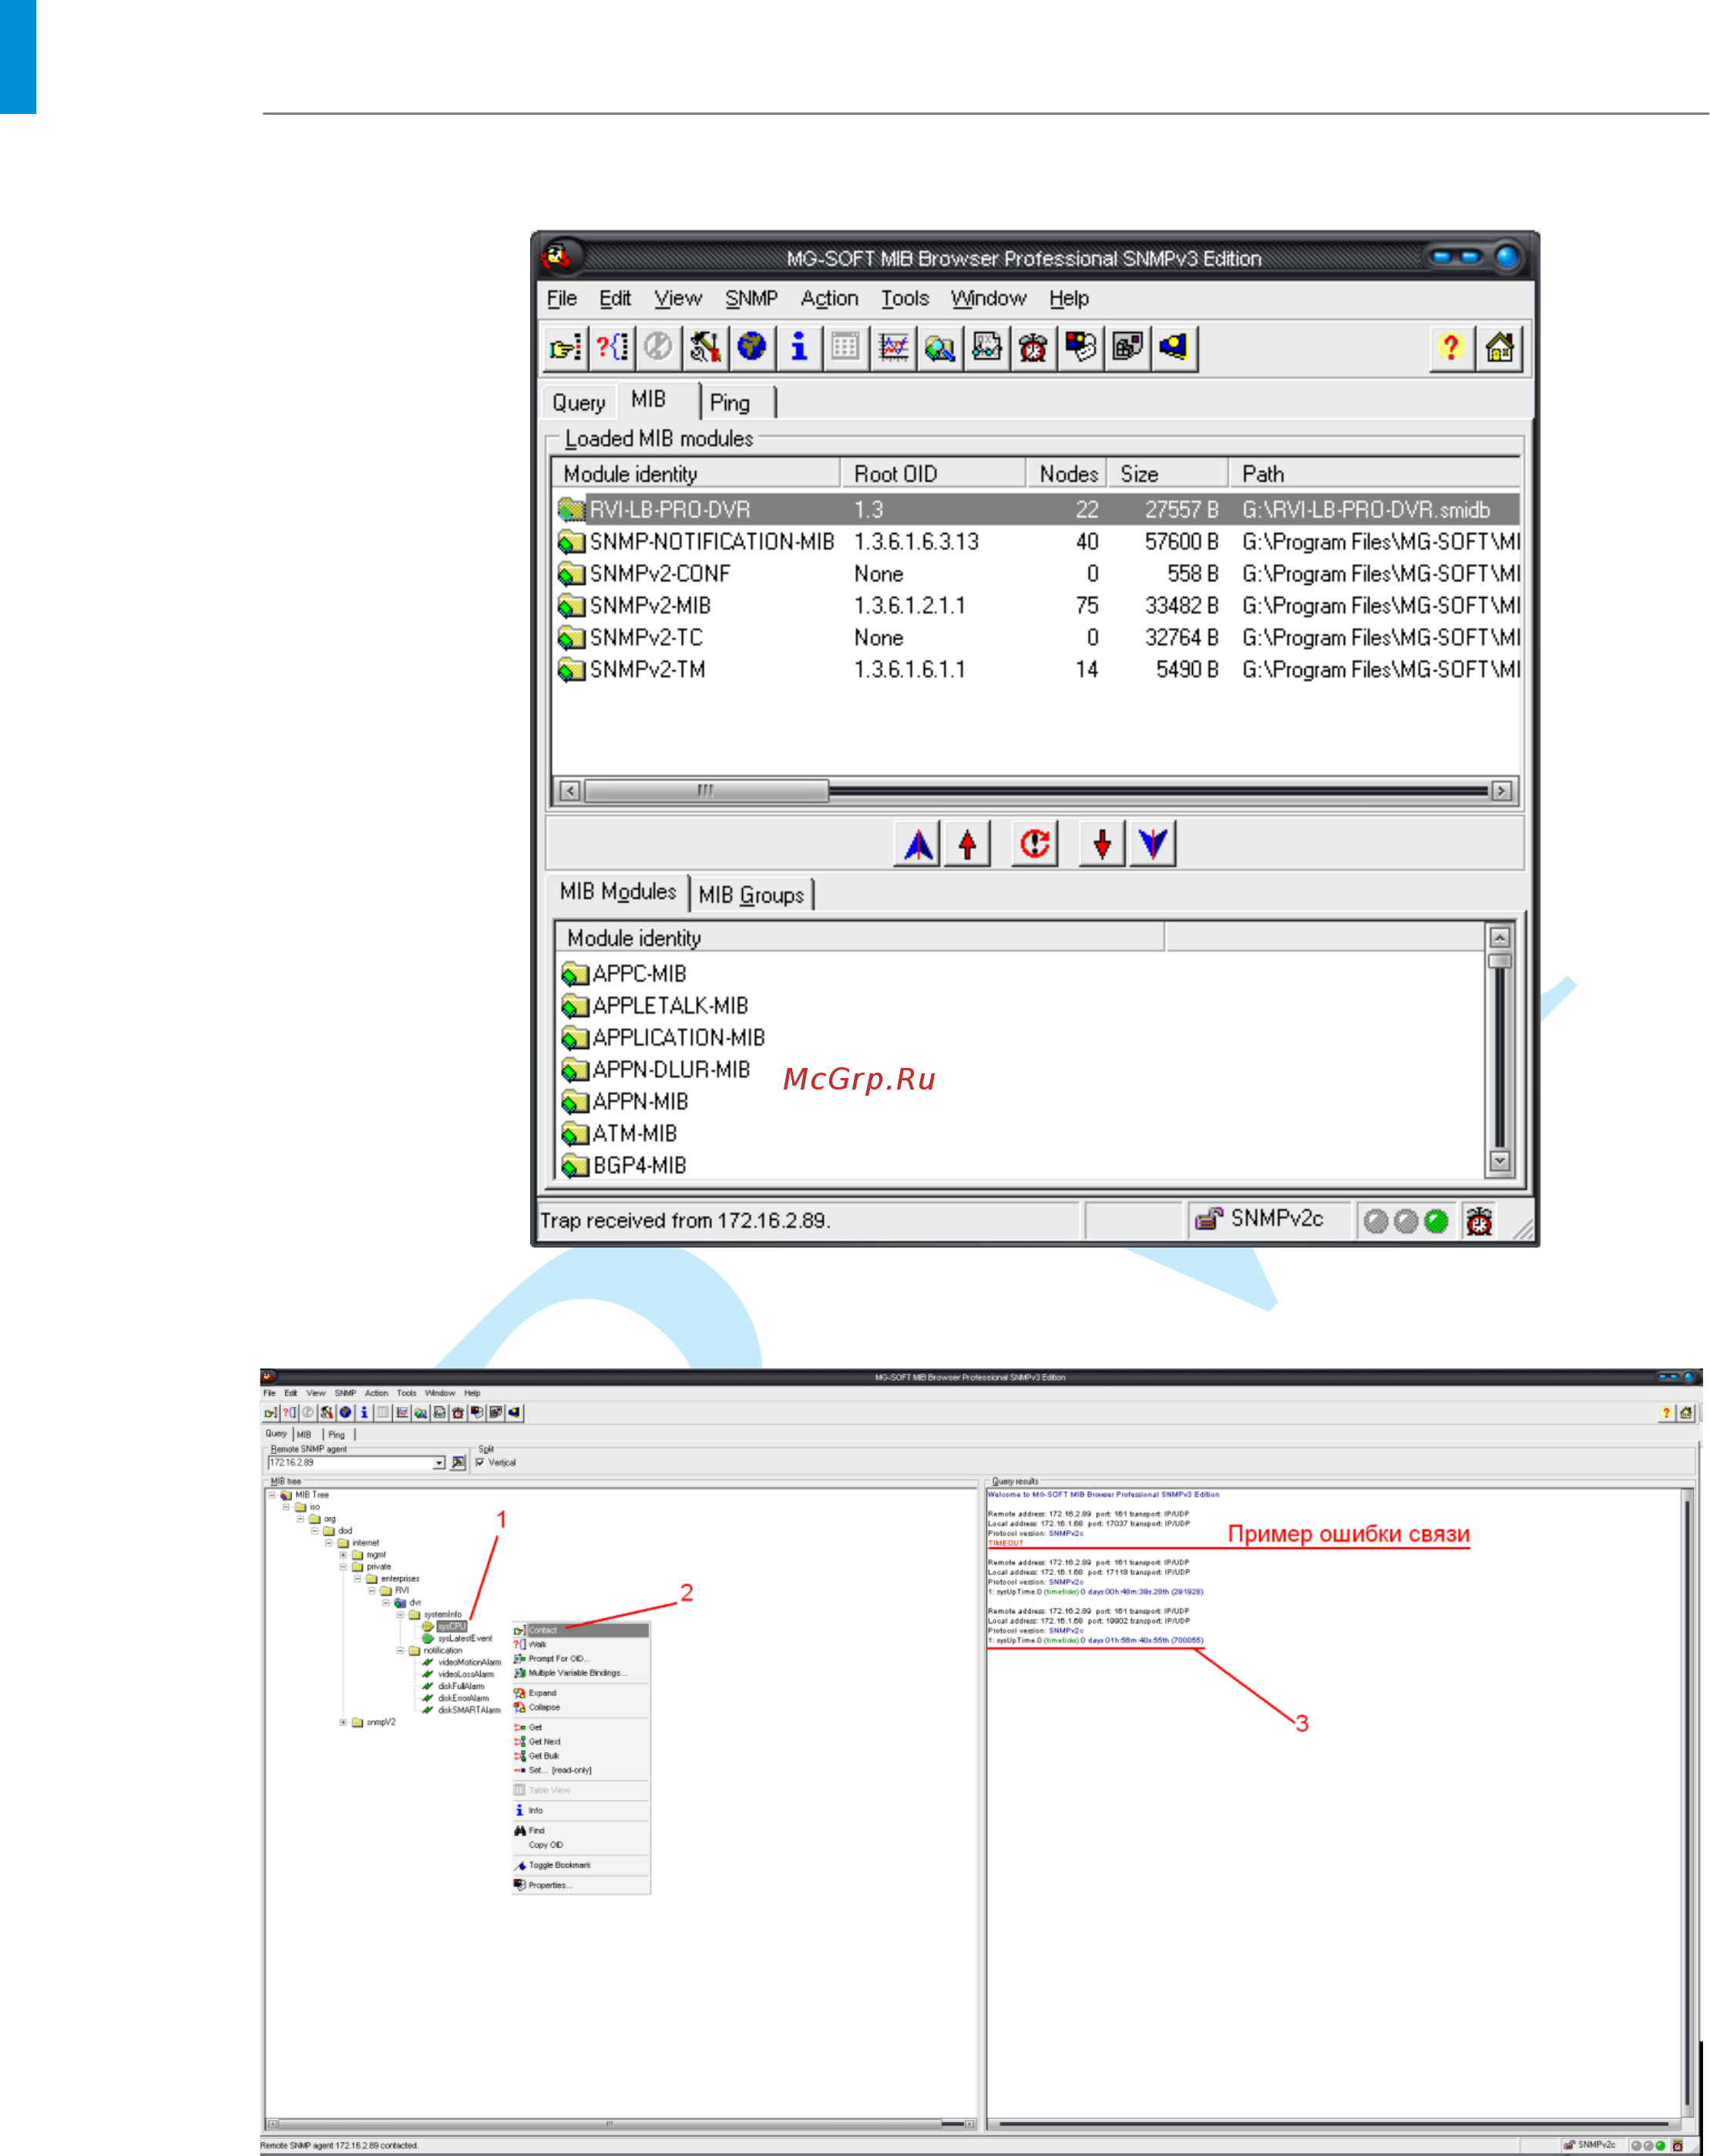Click the Expand icon in the context menu
Image resolution: width=1710 pixels, height=2156 pixels.
tap(520, 1693)
